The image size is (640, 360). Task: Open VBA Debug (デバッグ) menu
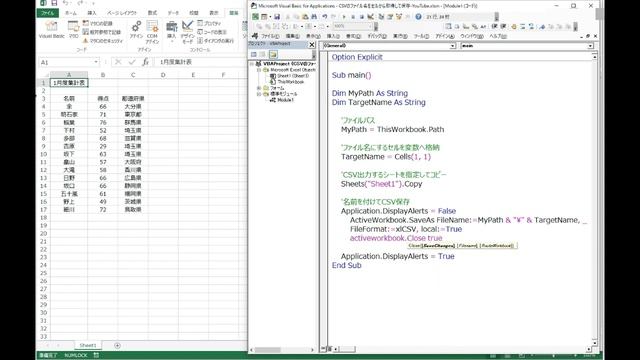[377, 36]
